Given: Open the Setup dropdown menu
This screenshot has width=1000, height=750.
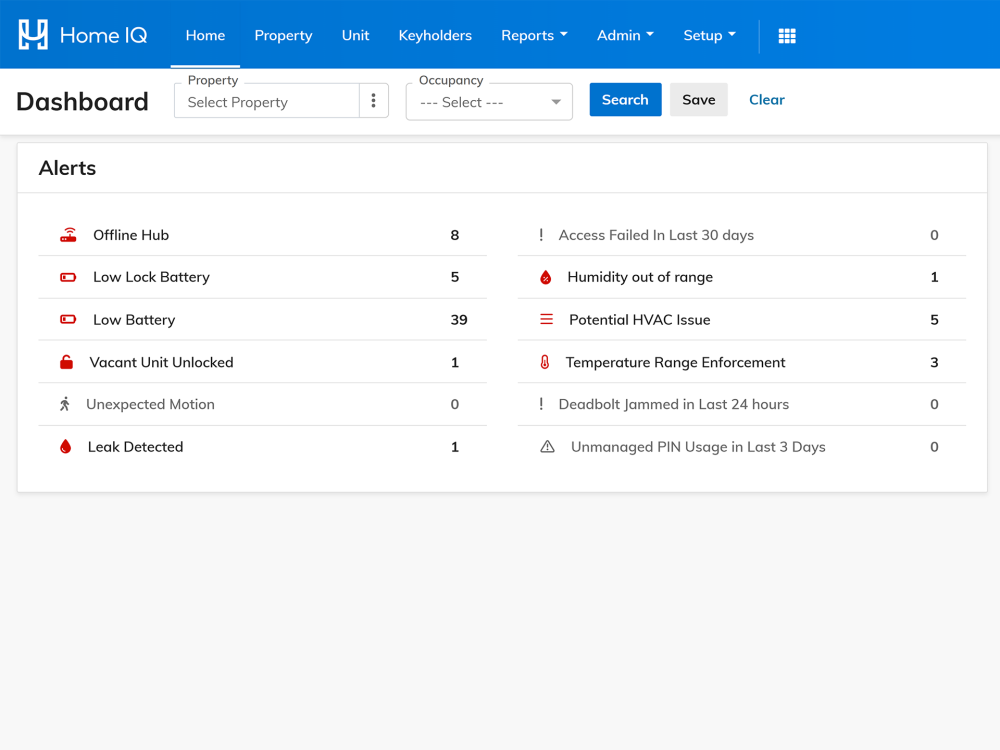Looking at the screenshot, I should click(710, 36).
